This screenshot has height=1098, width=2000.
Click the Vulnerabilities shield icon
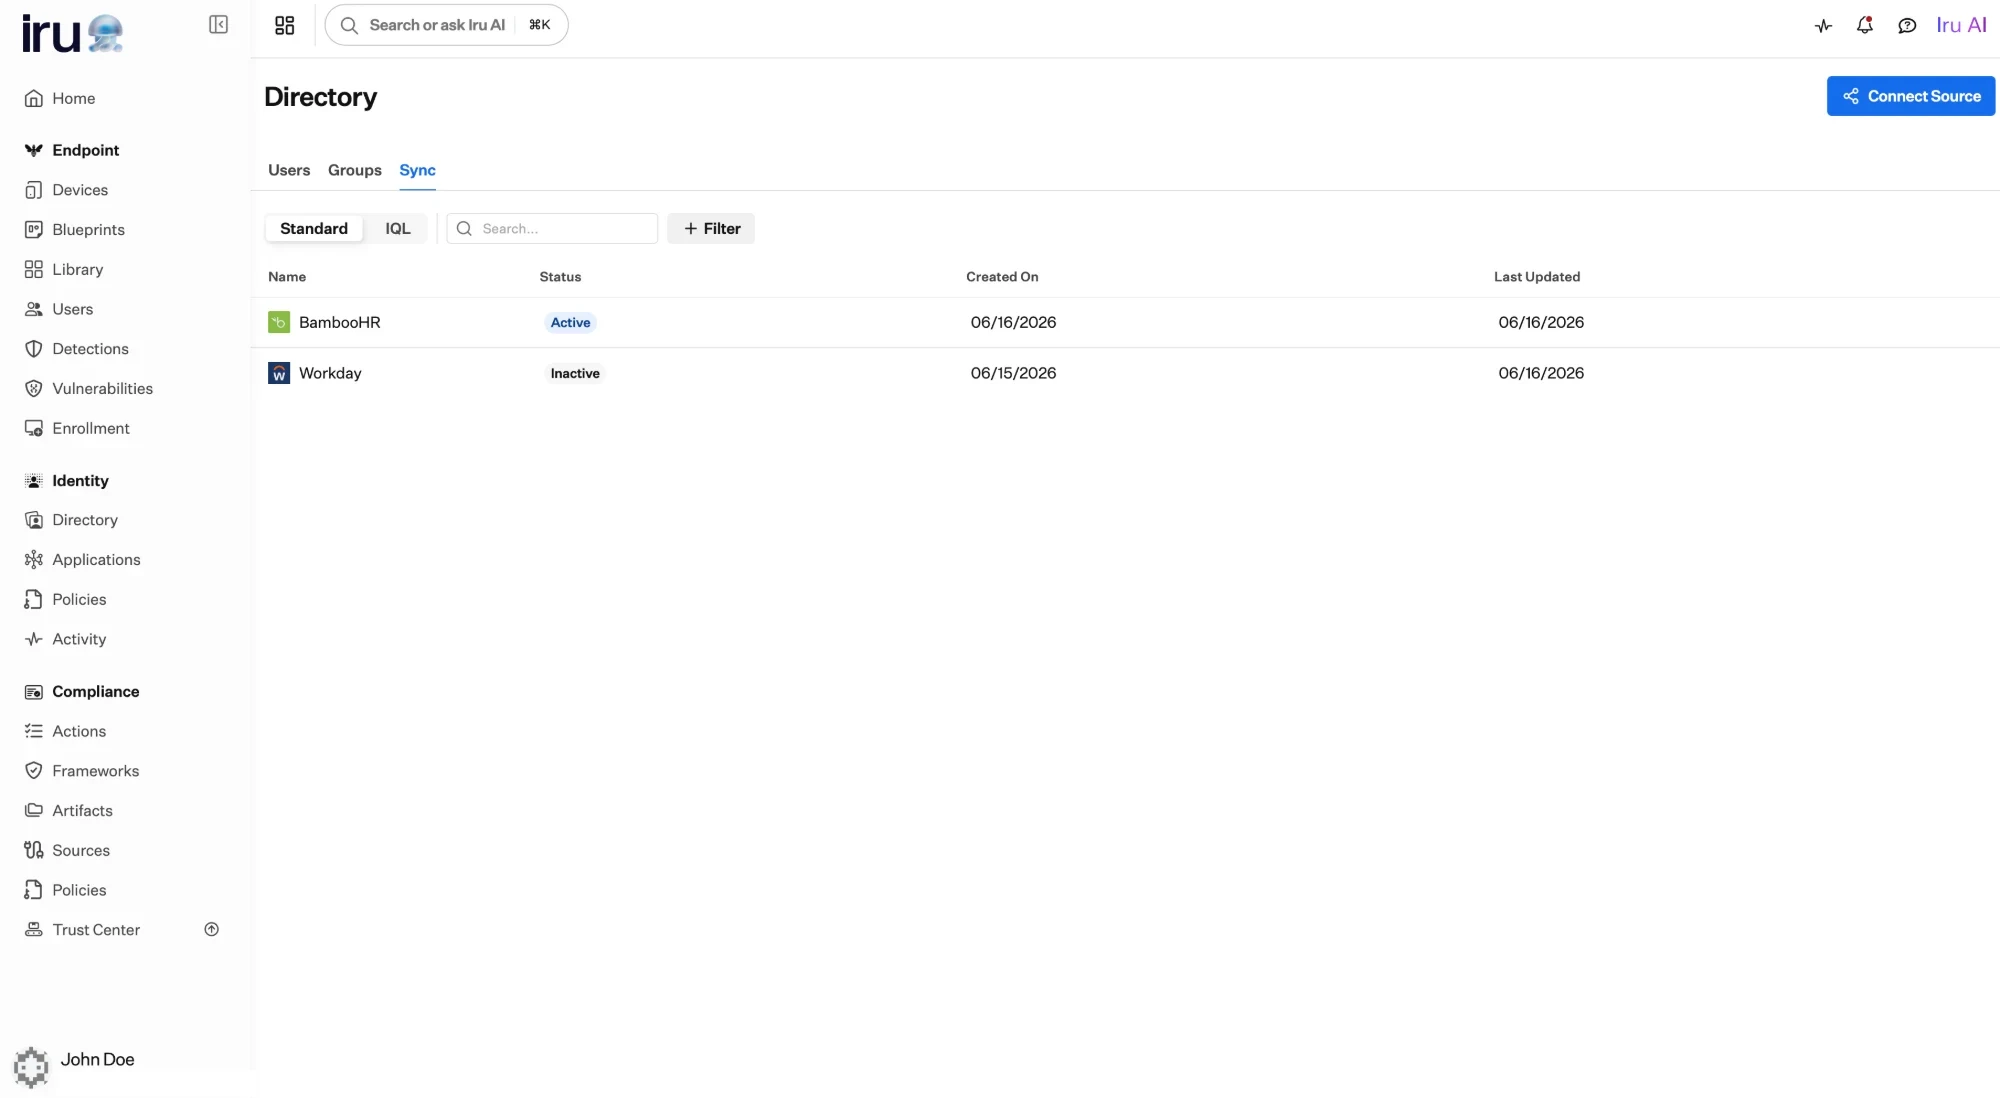point(34,389)
